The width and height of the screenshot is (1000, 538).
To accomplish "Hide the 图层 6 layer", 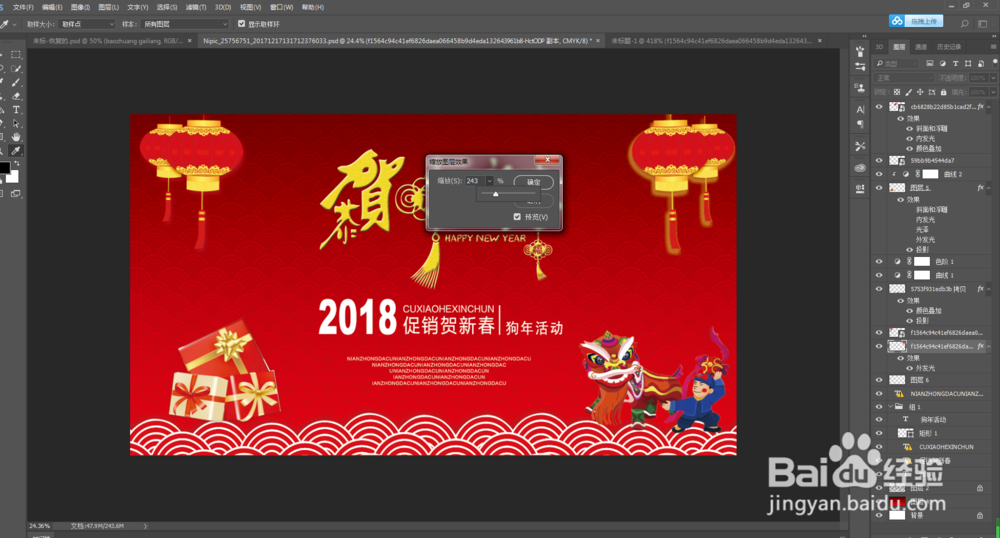I will coord(879,380).
